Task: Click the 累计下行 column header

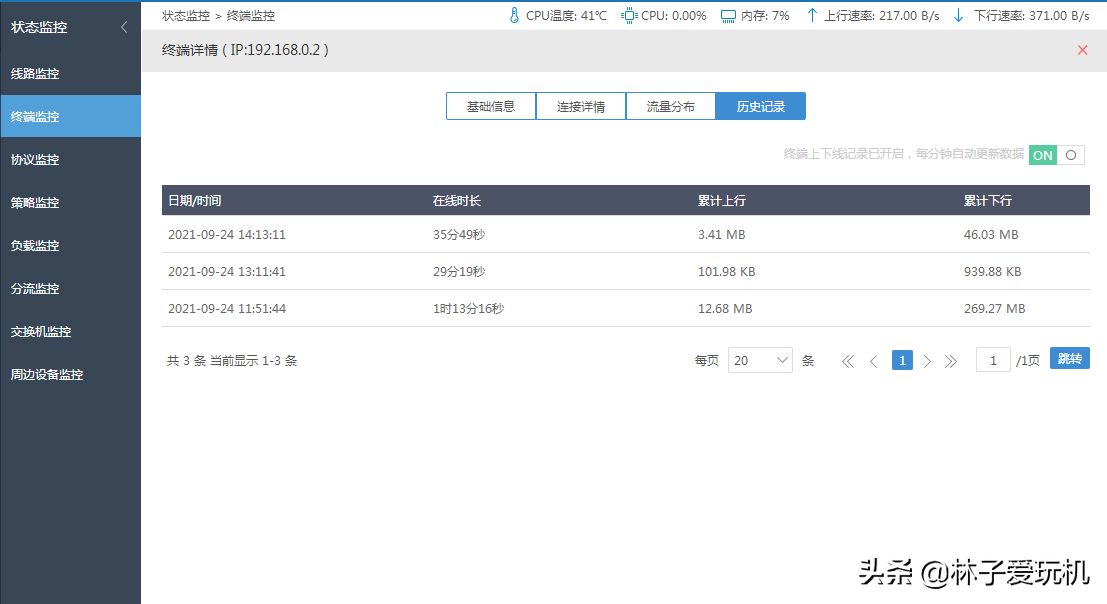Action: tap(988, 201)
